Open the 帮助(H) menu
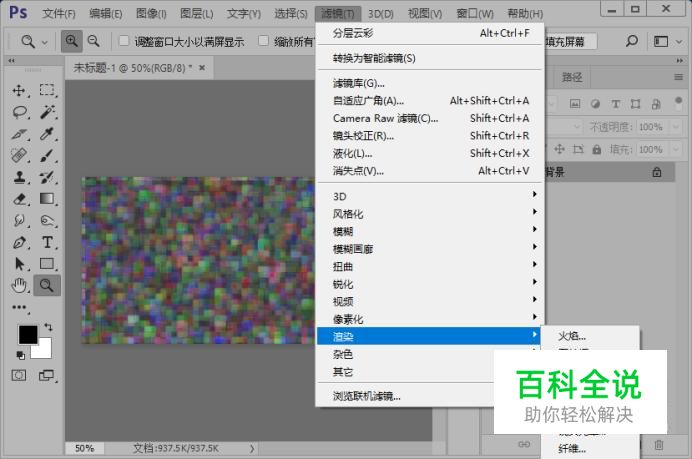The image size is (692, 459). [x=525, y=14]
